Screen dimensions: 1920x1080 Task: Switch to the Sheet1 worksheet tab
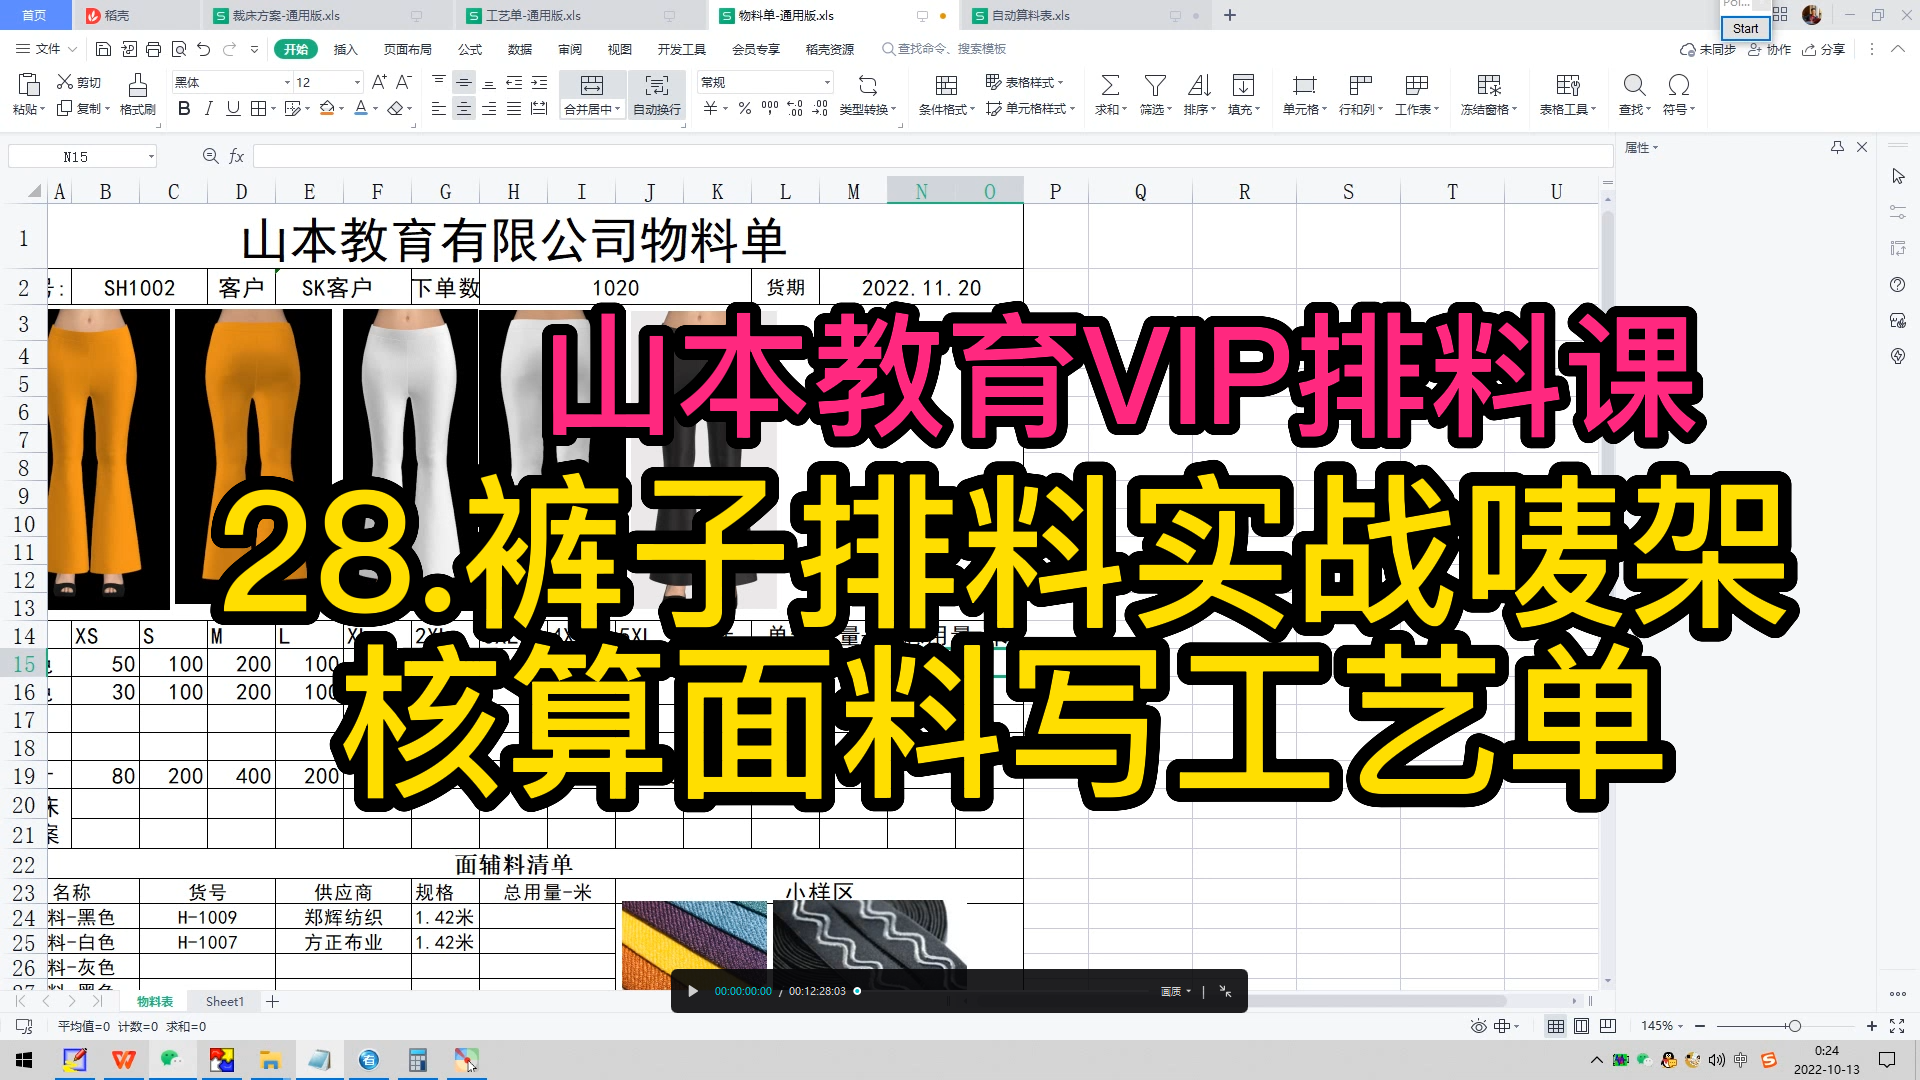coord(224,1001)
